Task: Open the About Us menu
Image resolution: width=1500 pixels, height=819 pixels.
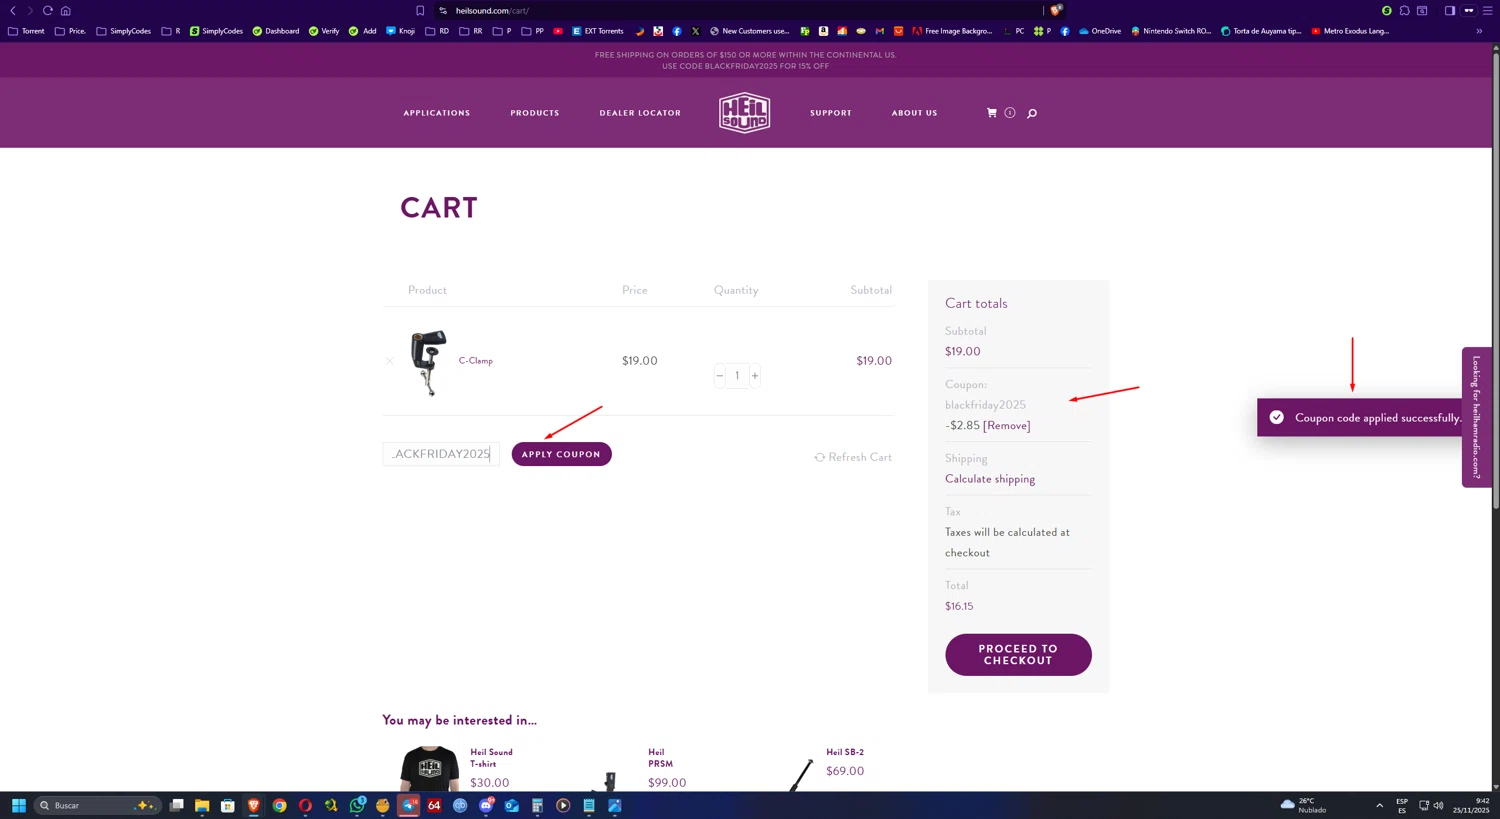Action: tap(915, 113)
